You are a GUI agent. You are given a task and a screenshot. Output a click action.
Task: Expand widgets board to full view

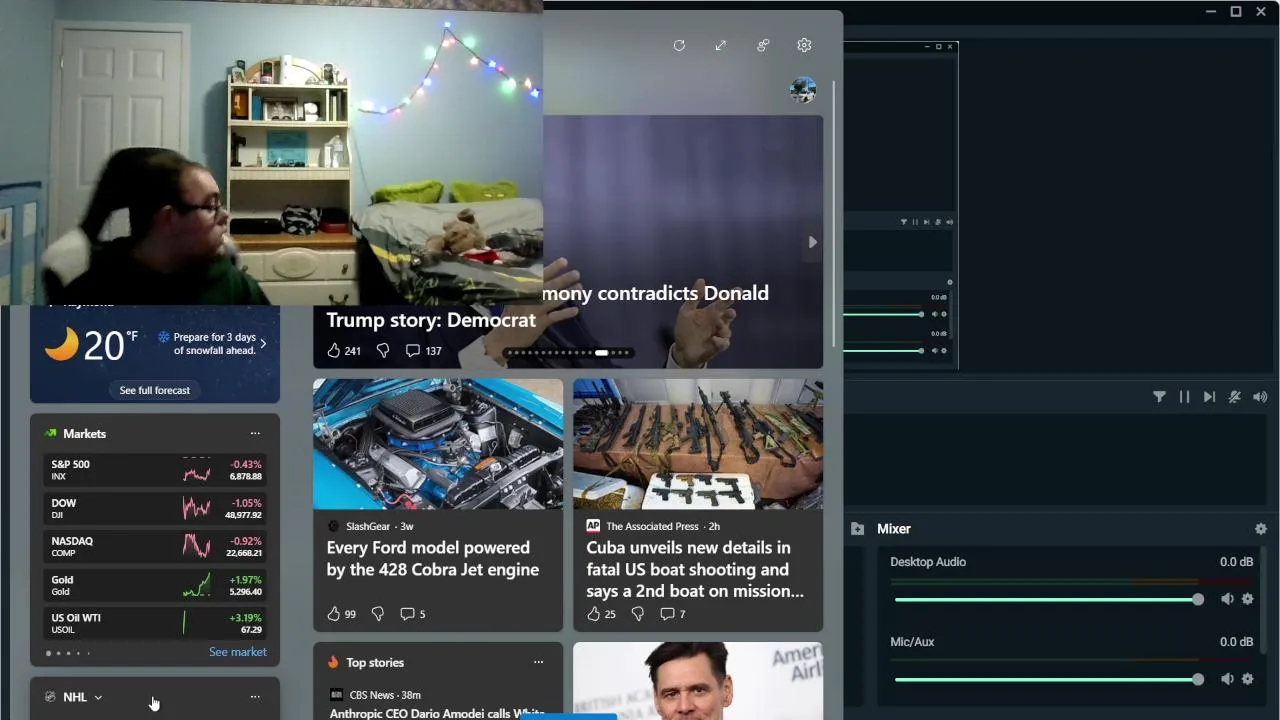tap(721, 45)
